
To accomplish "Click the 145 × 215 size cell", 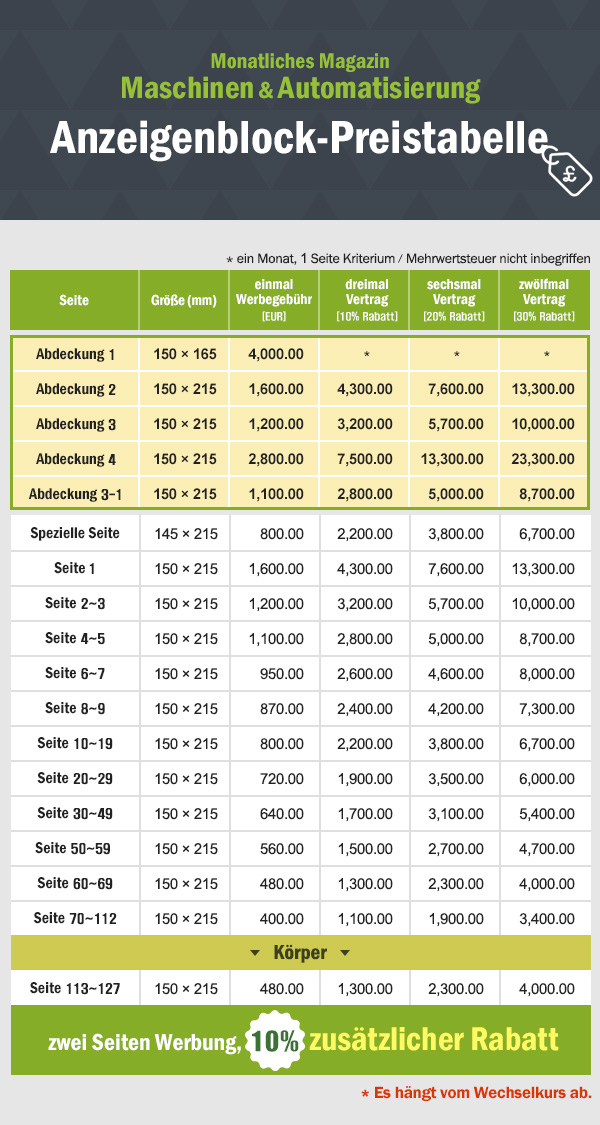I will tap(185, 534).
